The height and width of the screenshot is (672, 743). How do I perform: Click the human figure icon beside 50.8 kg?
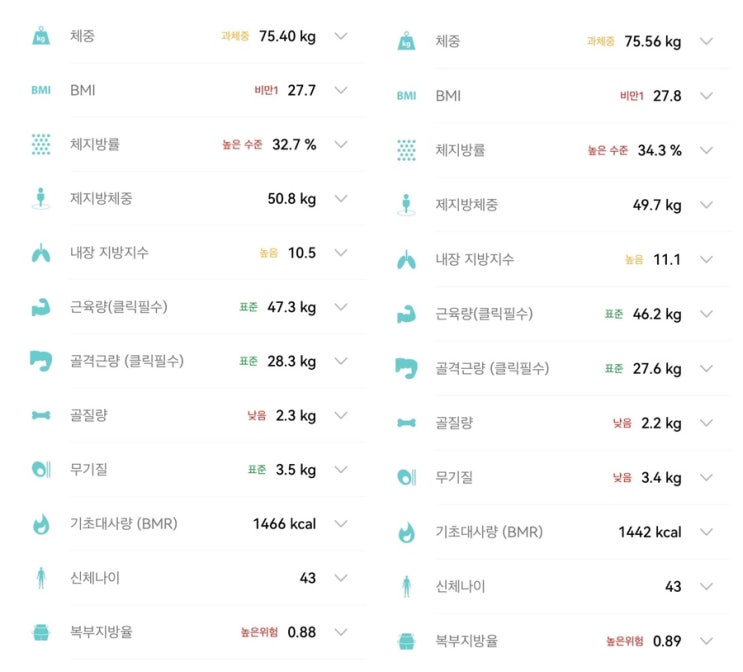pyautogui.click(x=41, y=199)
